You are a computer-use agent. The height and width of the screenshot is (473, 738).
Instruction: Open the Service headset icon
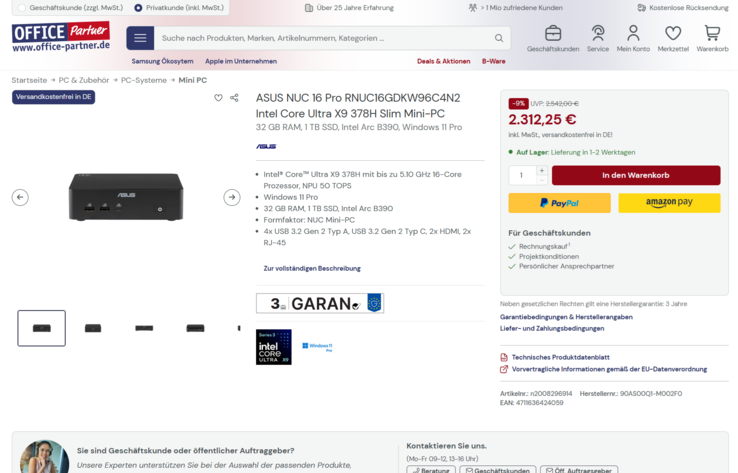point(598,33)
